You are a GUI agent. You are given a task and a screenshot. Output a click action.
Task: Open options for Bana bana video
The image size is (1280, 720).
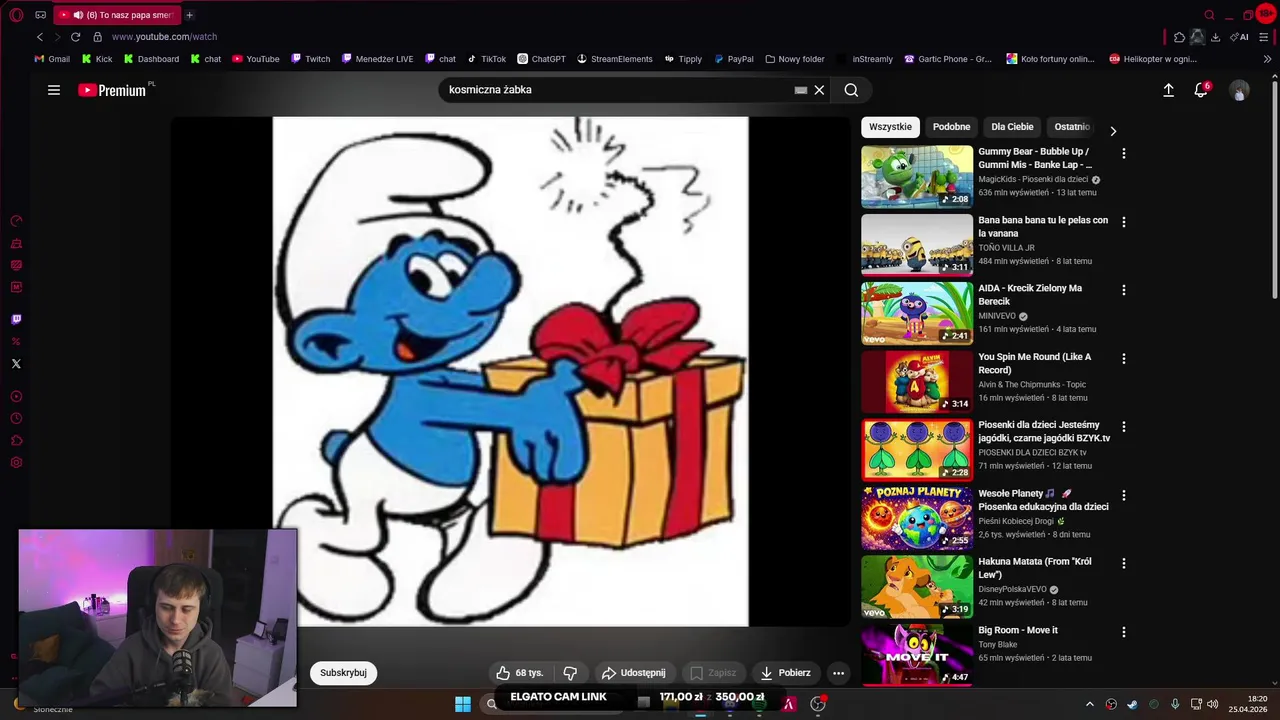pos(1124,222)
